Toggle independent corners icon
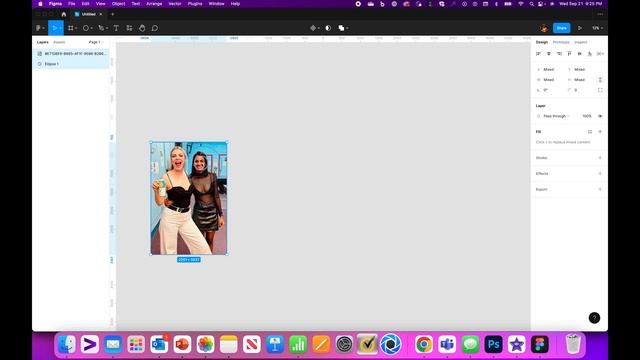 pyautogui.click(x=600, y=90)
